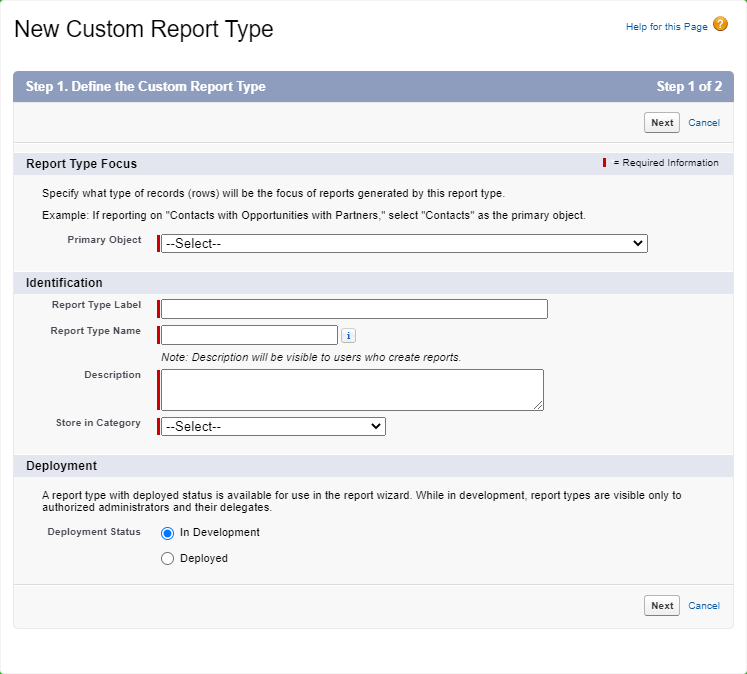Click the bottom Next button
Viewport: 747px width, 674px height.
pos(662,605)
